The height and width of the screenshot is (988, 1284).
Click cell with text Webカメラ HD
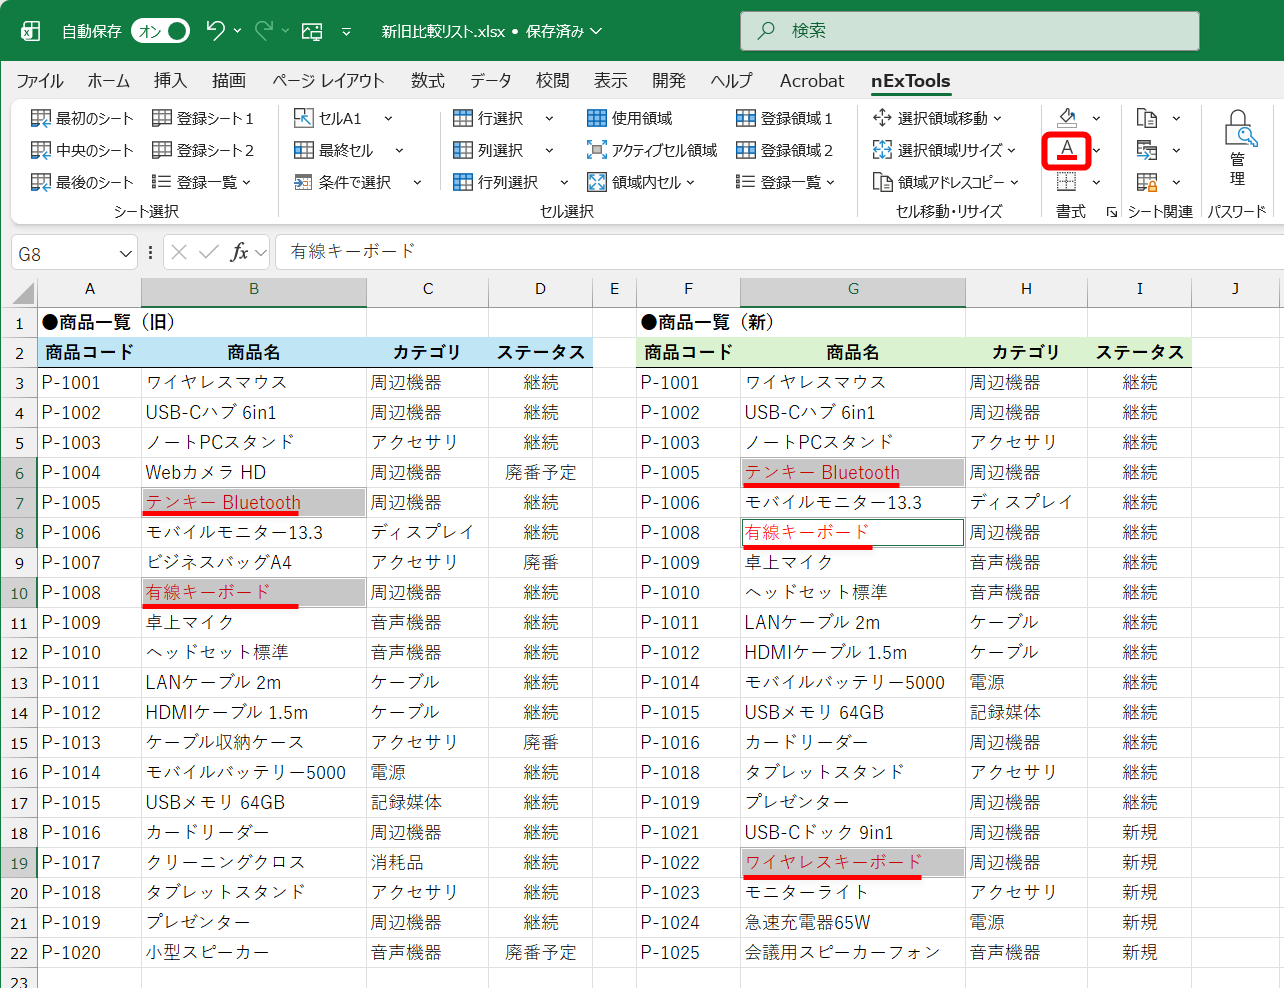(254, 472)
